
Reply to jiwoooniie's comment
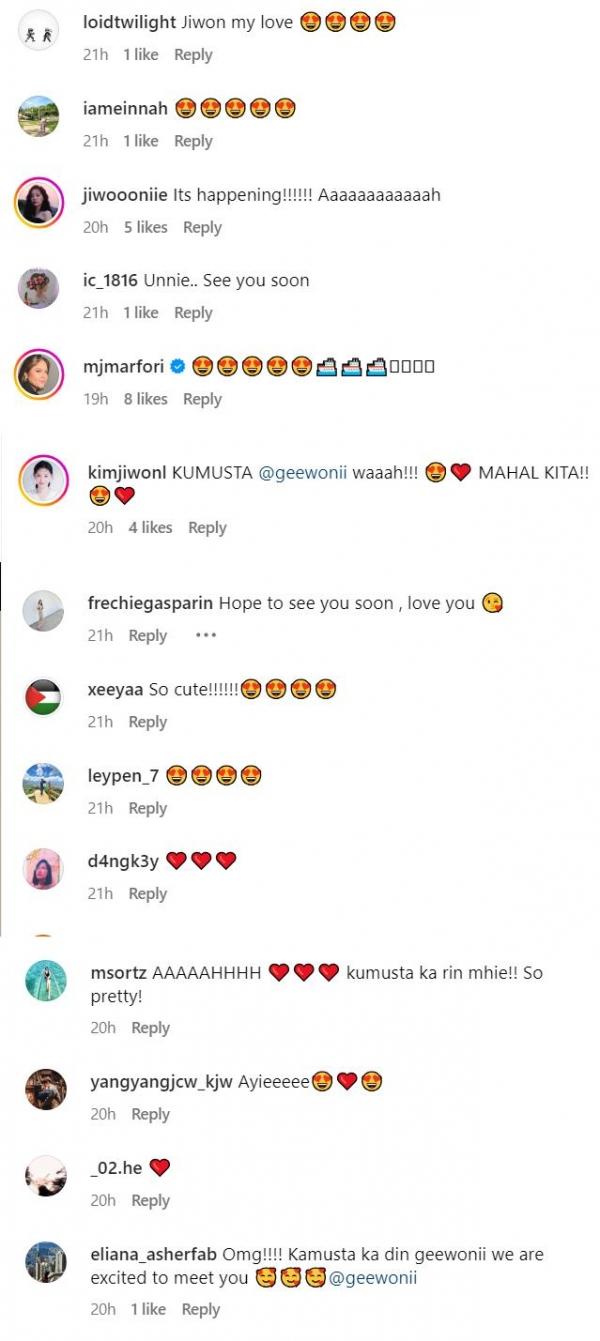pos(202,227)
